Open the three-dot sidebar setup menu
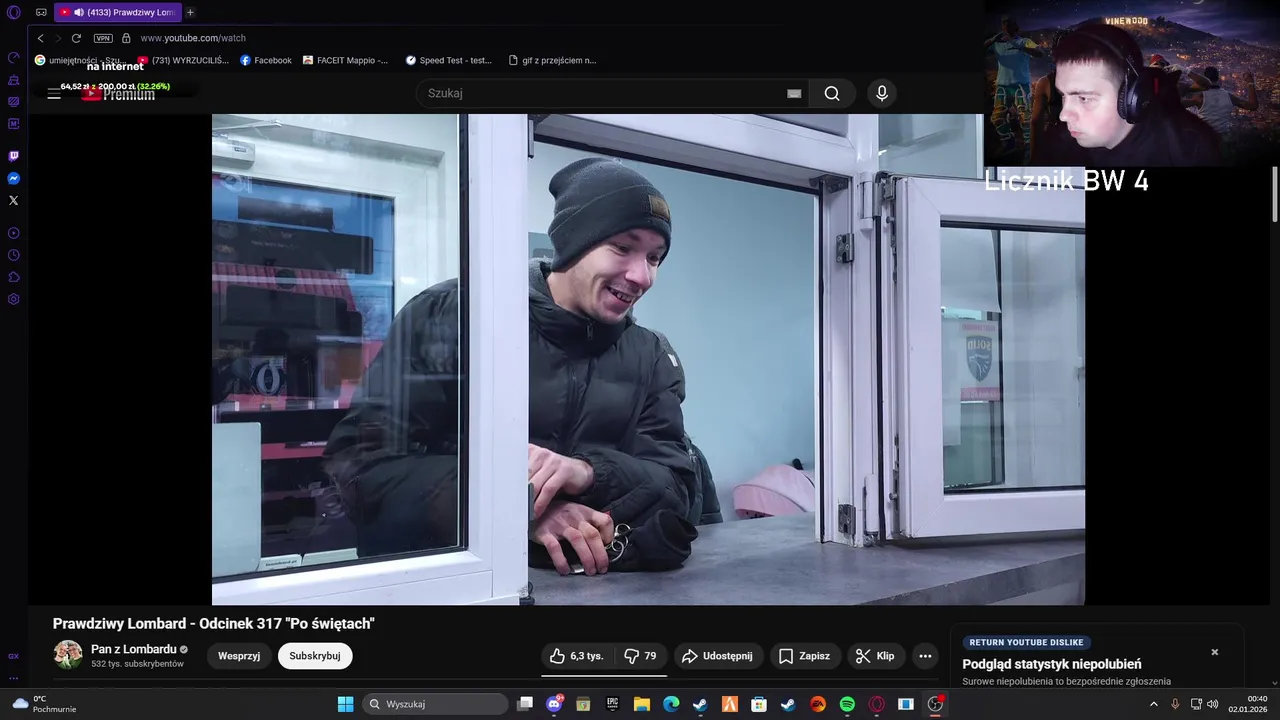This screenshot has height=720, width=1280. pos(14,678)
